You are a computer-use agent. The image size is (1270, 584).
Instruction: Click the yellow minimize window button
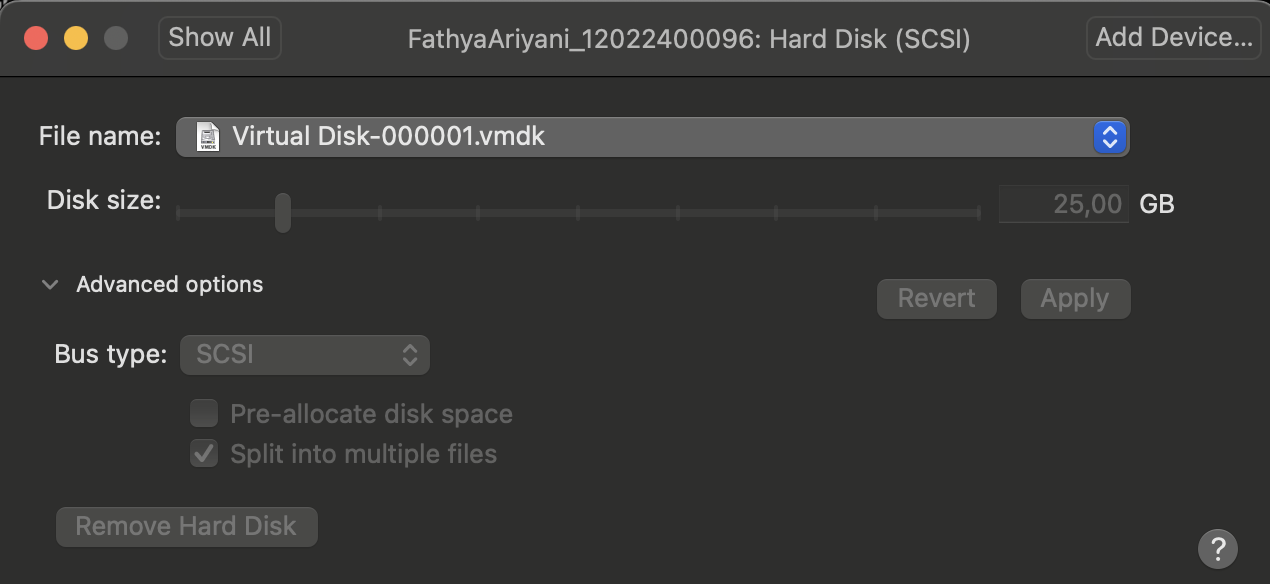pos(76,39)
